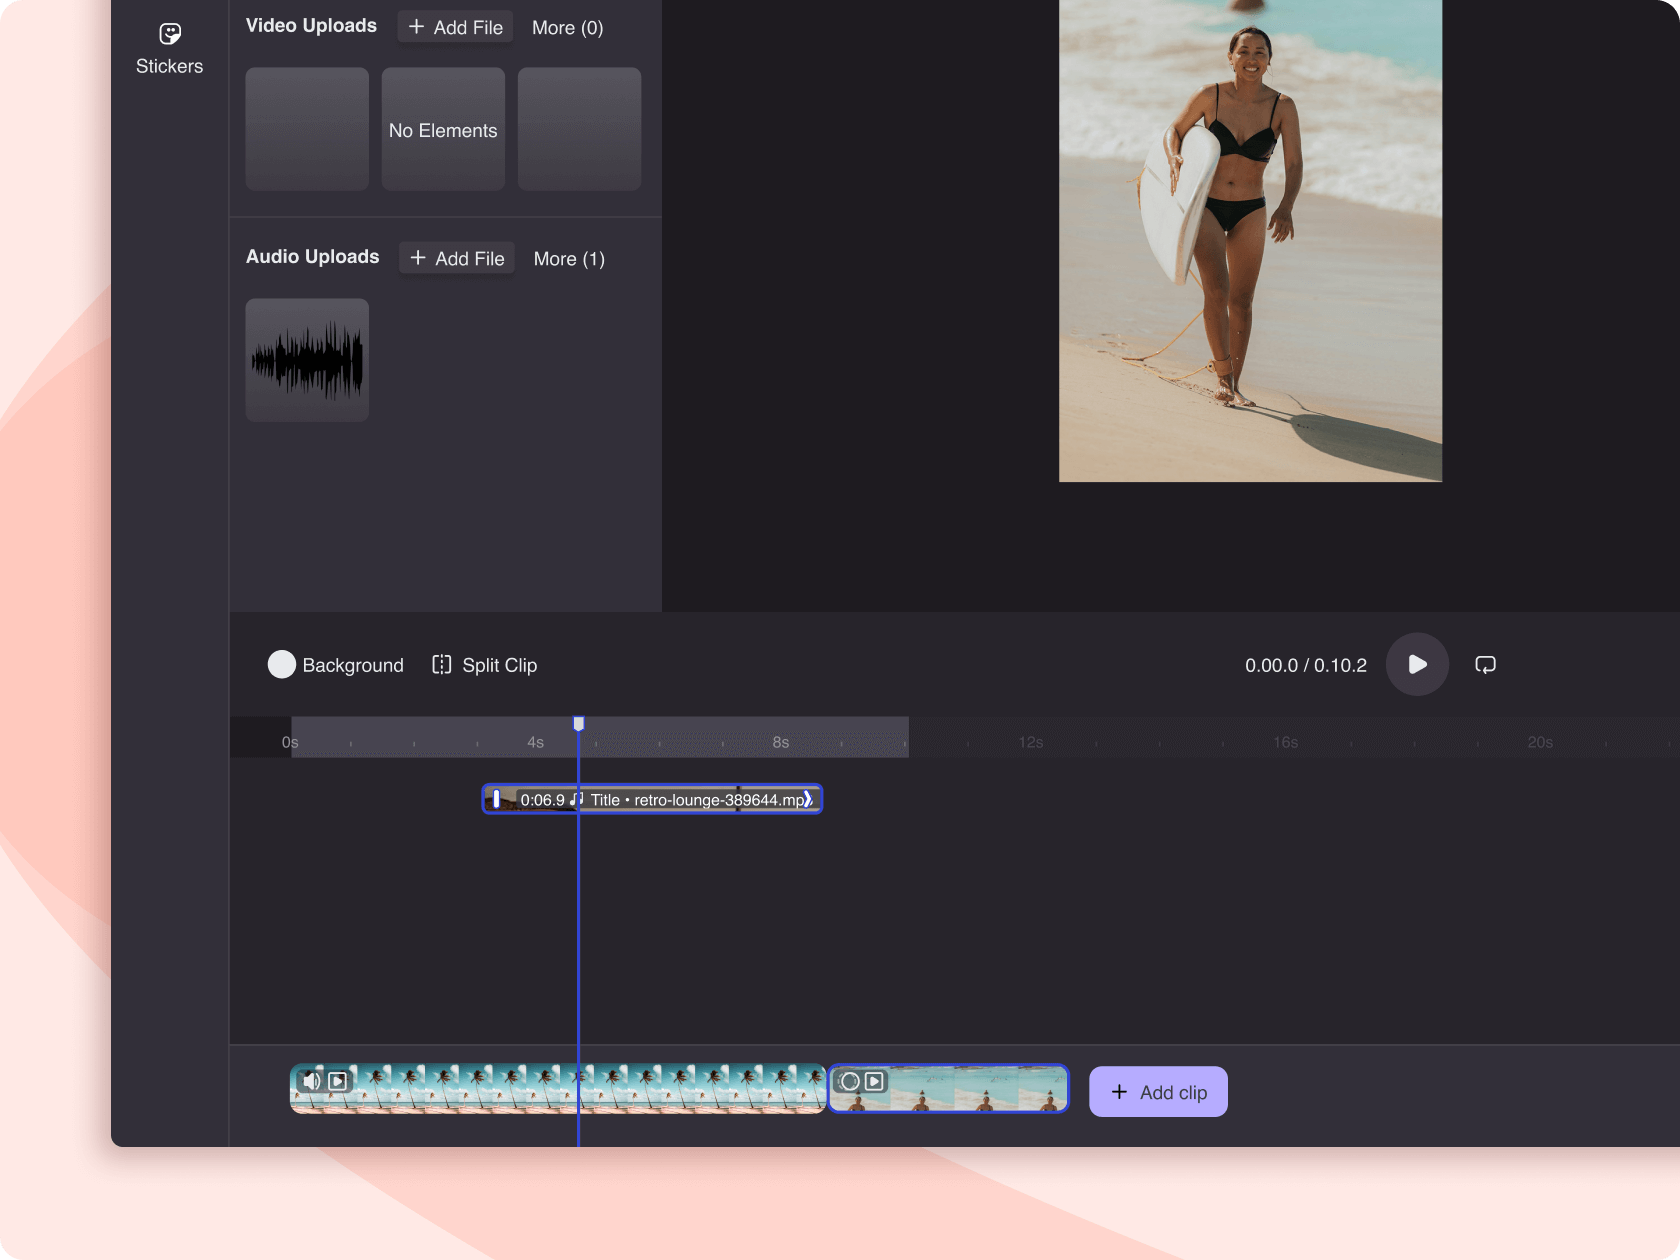This screenshot has width=1680, height=1260.
Task: Mute the first beach video clip
Action: coord(311,1081)
